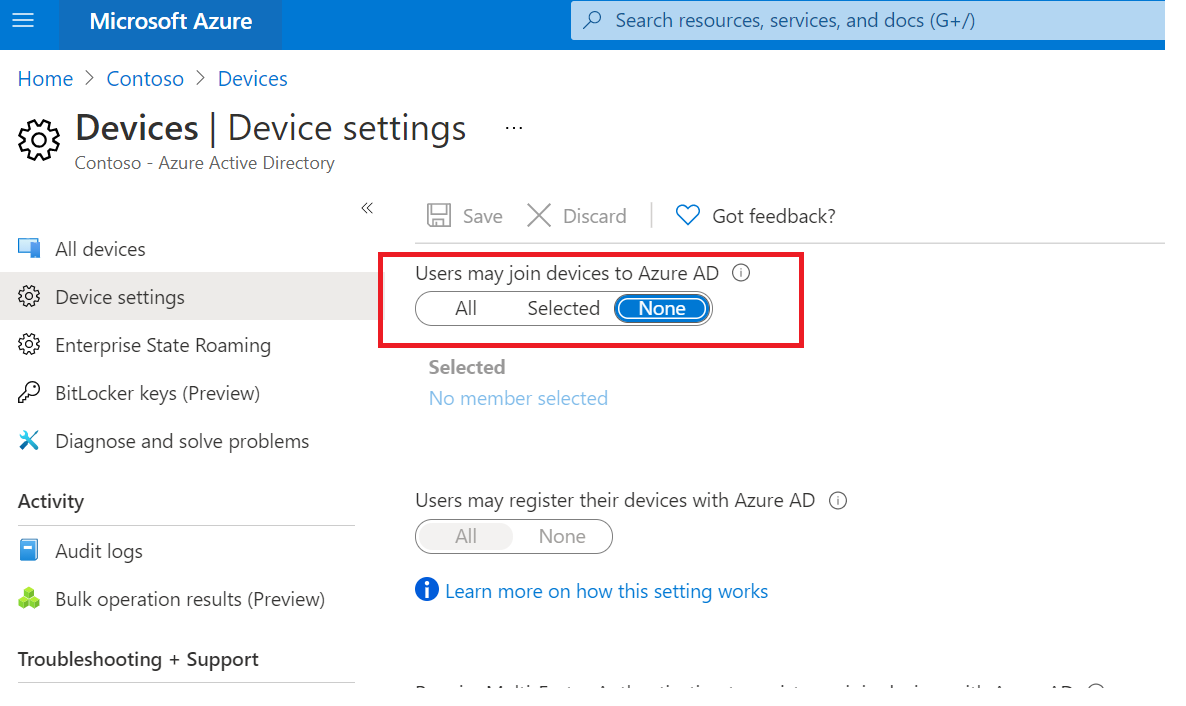Image resolution: width=1186 pixels, height=706 pixels.
Task: Open Learn more on how this setting works
Action: point(606,591)
